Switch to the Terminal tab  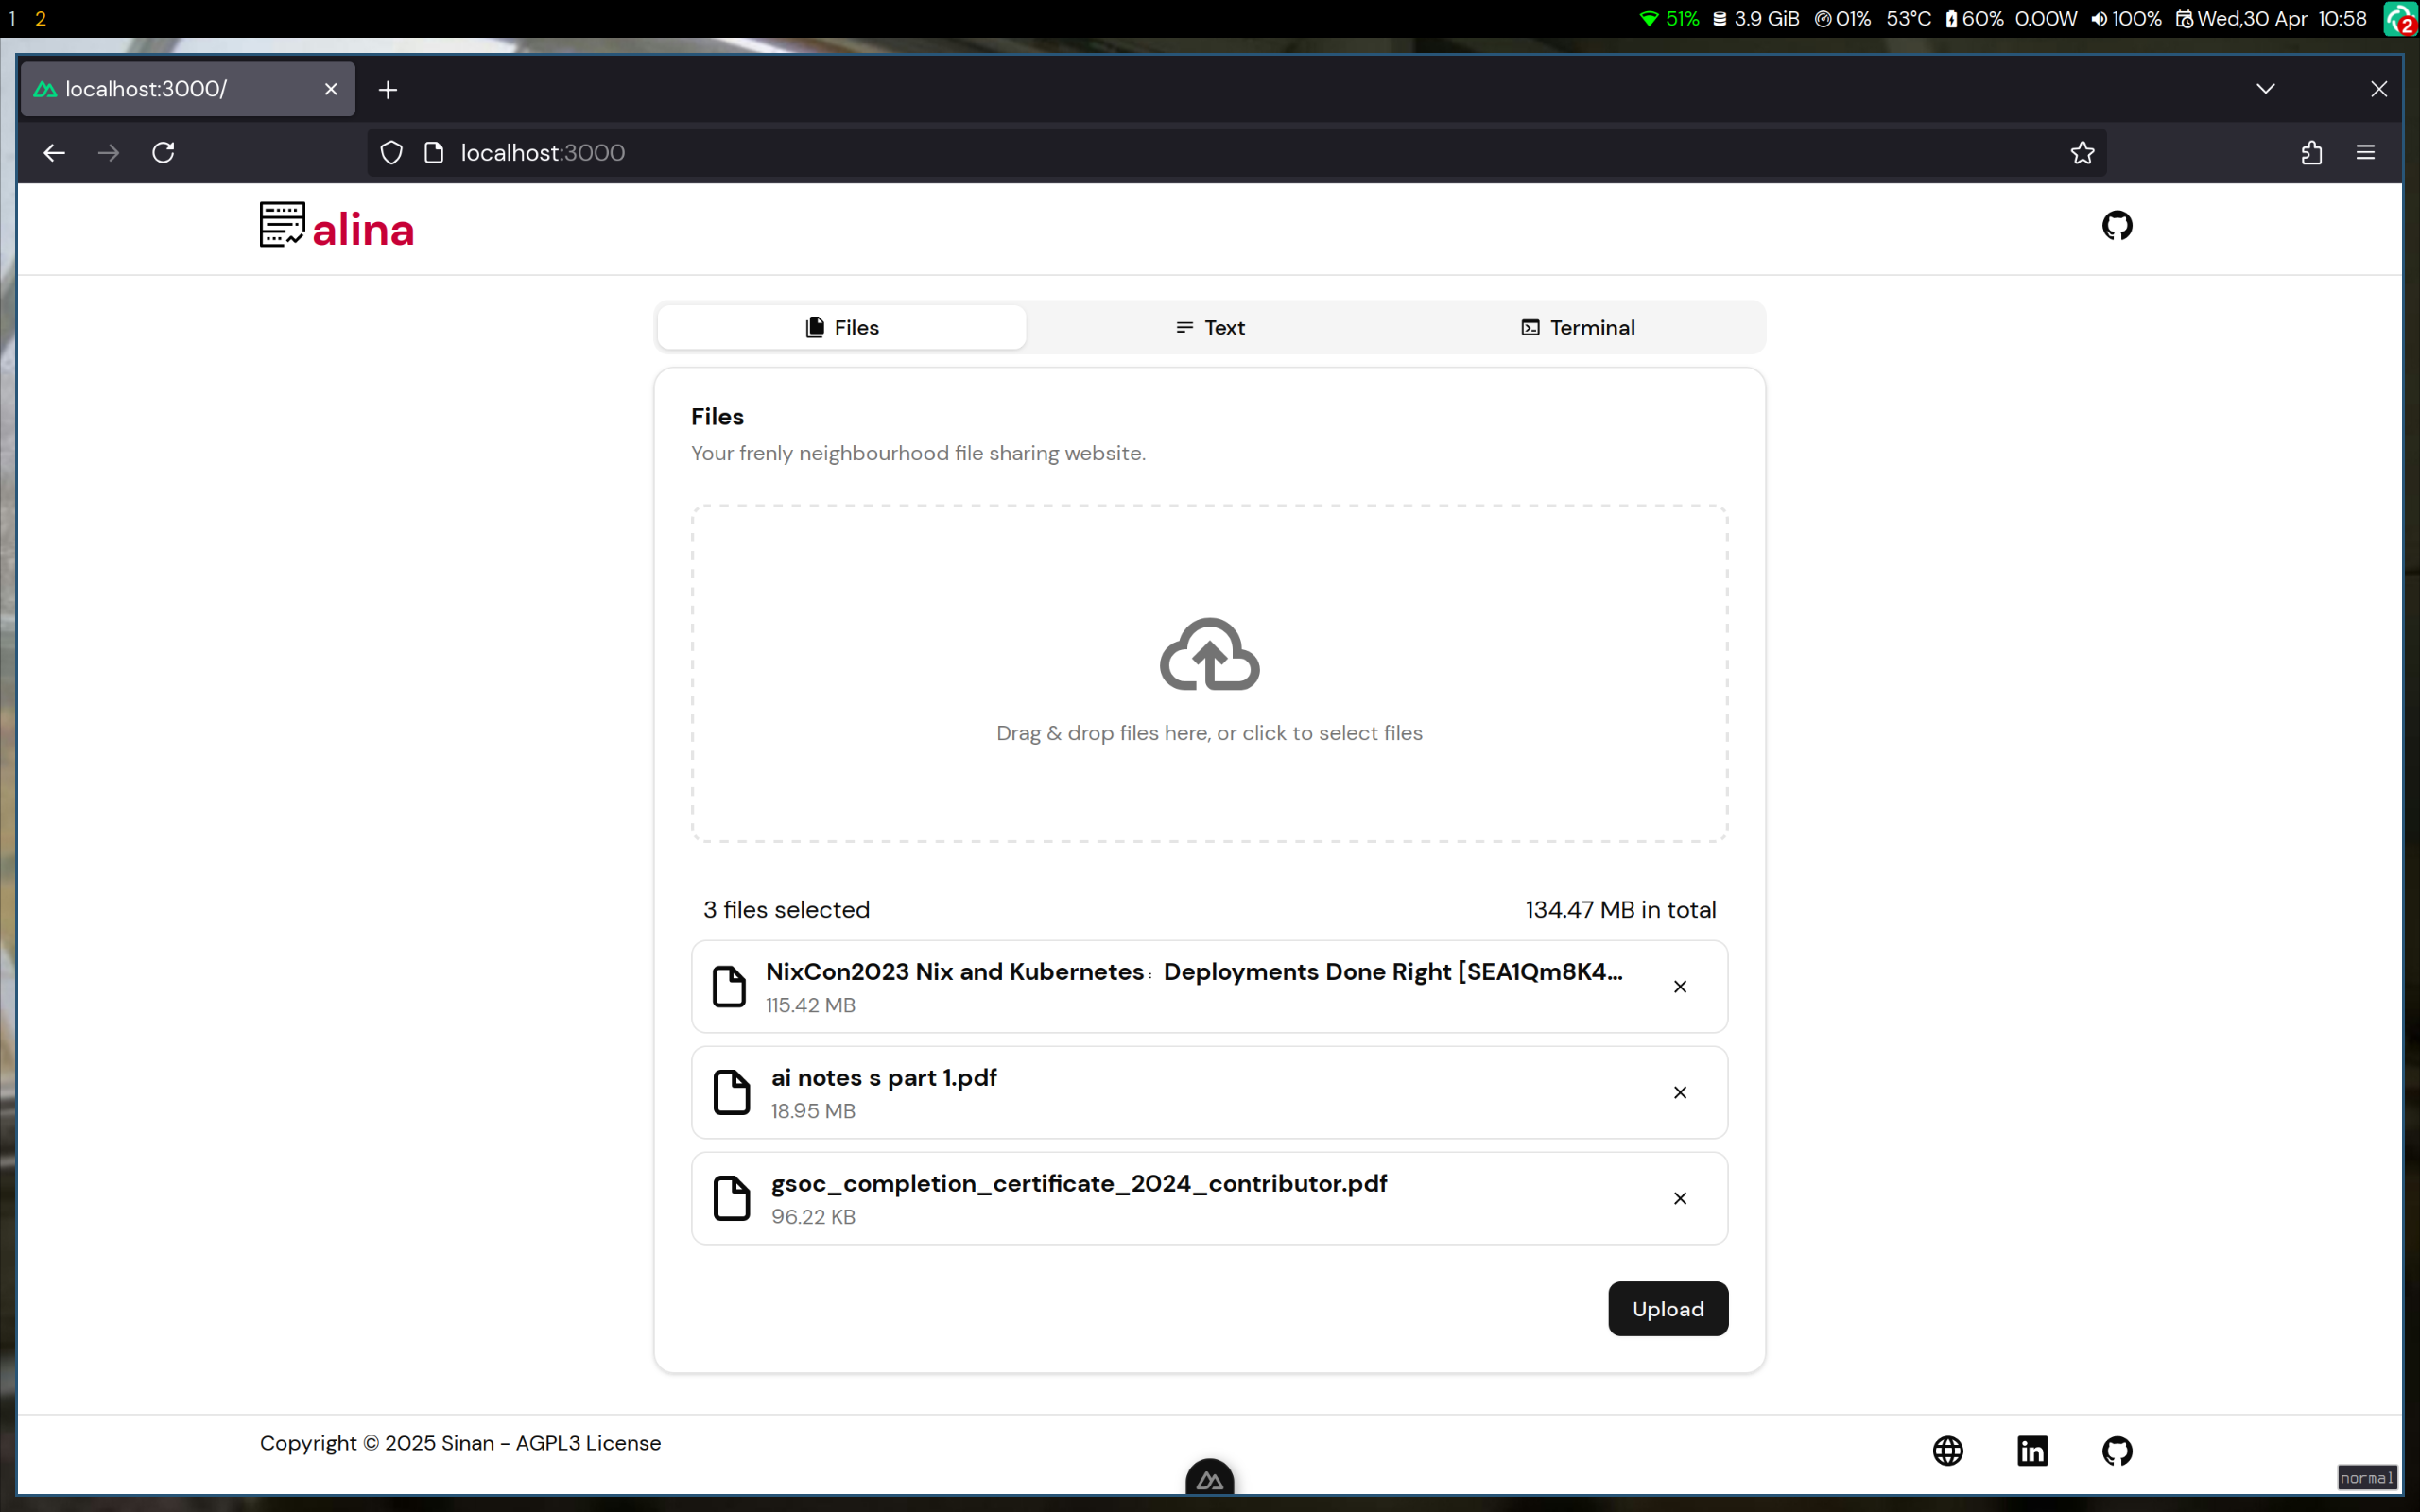click(x=1578, y=328)
